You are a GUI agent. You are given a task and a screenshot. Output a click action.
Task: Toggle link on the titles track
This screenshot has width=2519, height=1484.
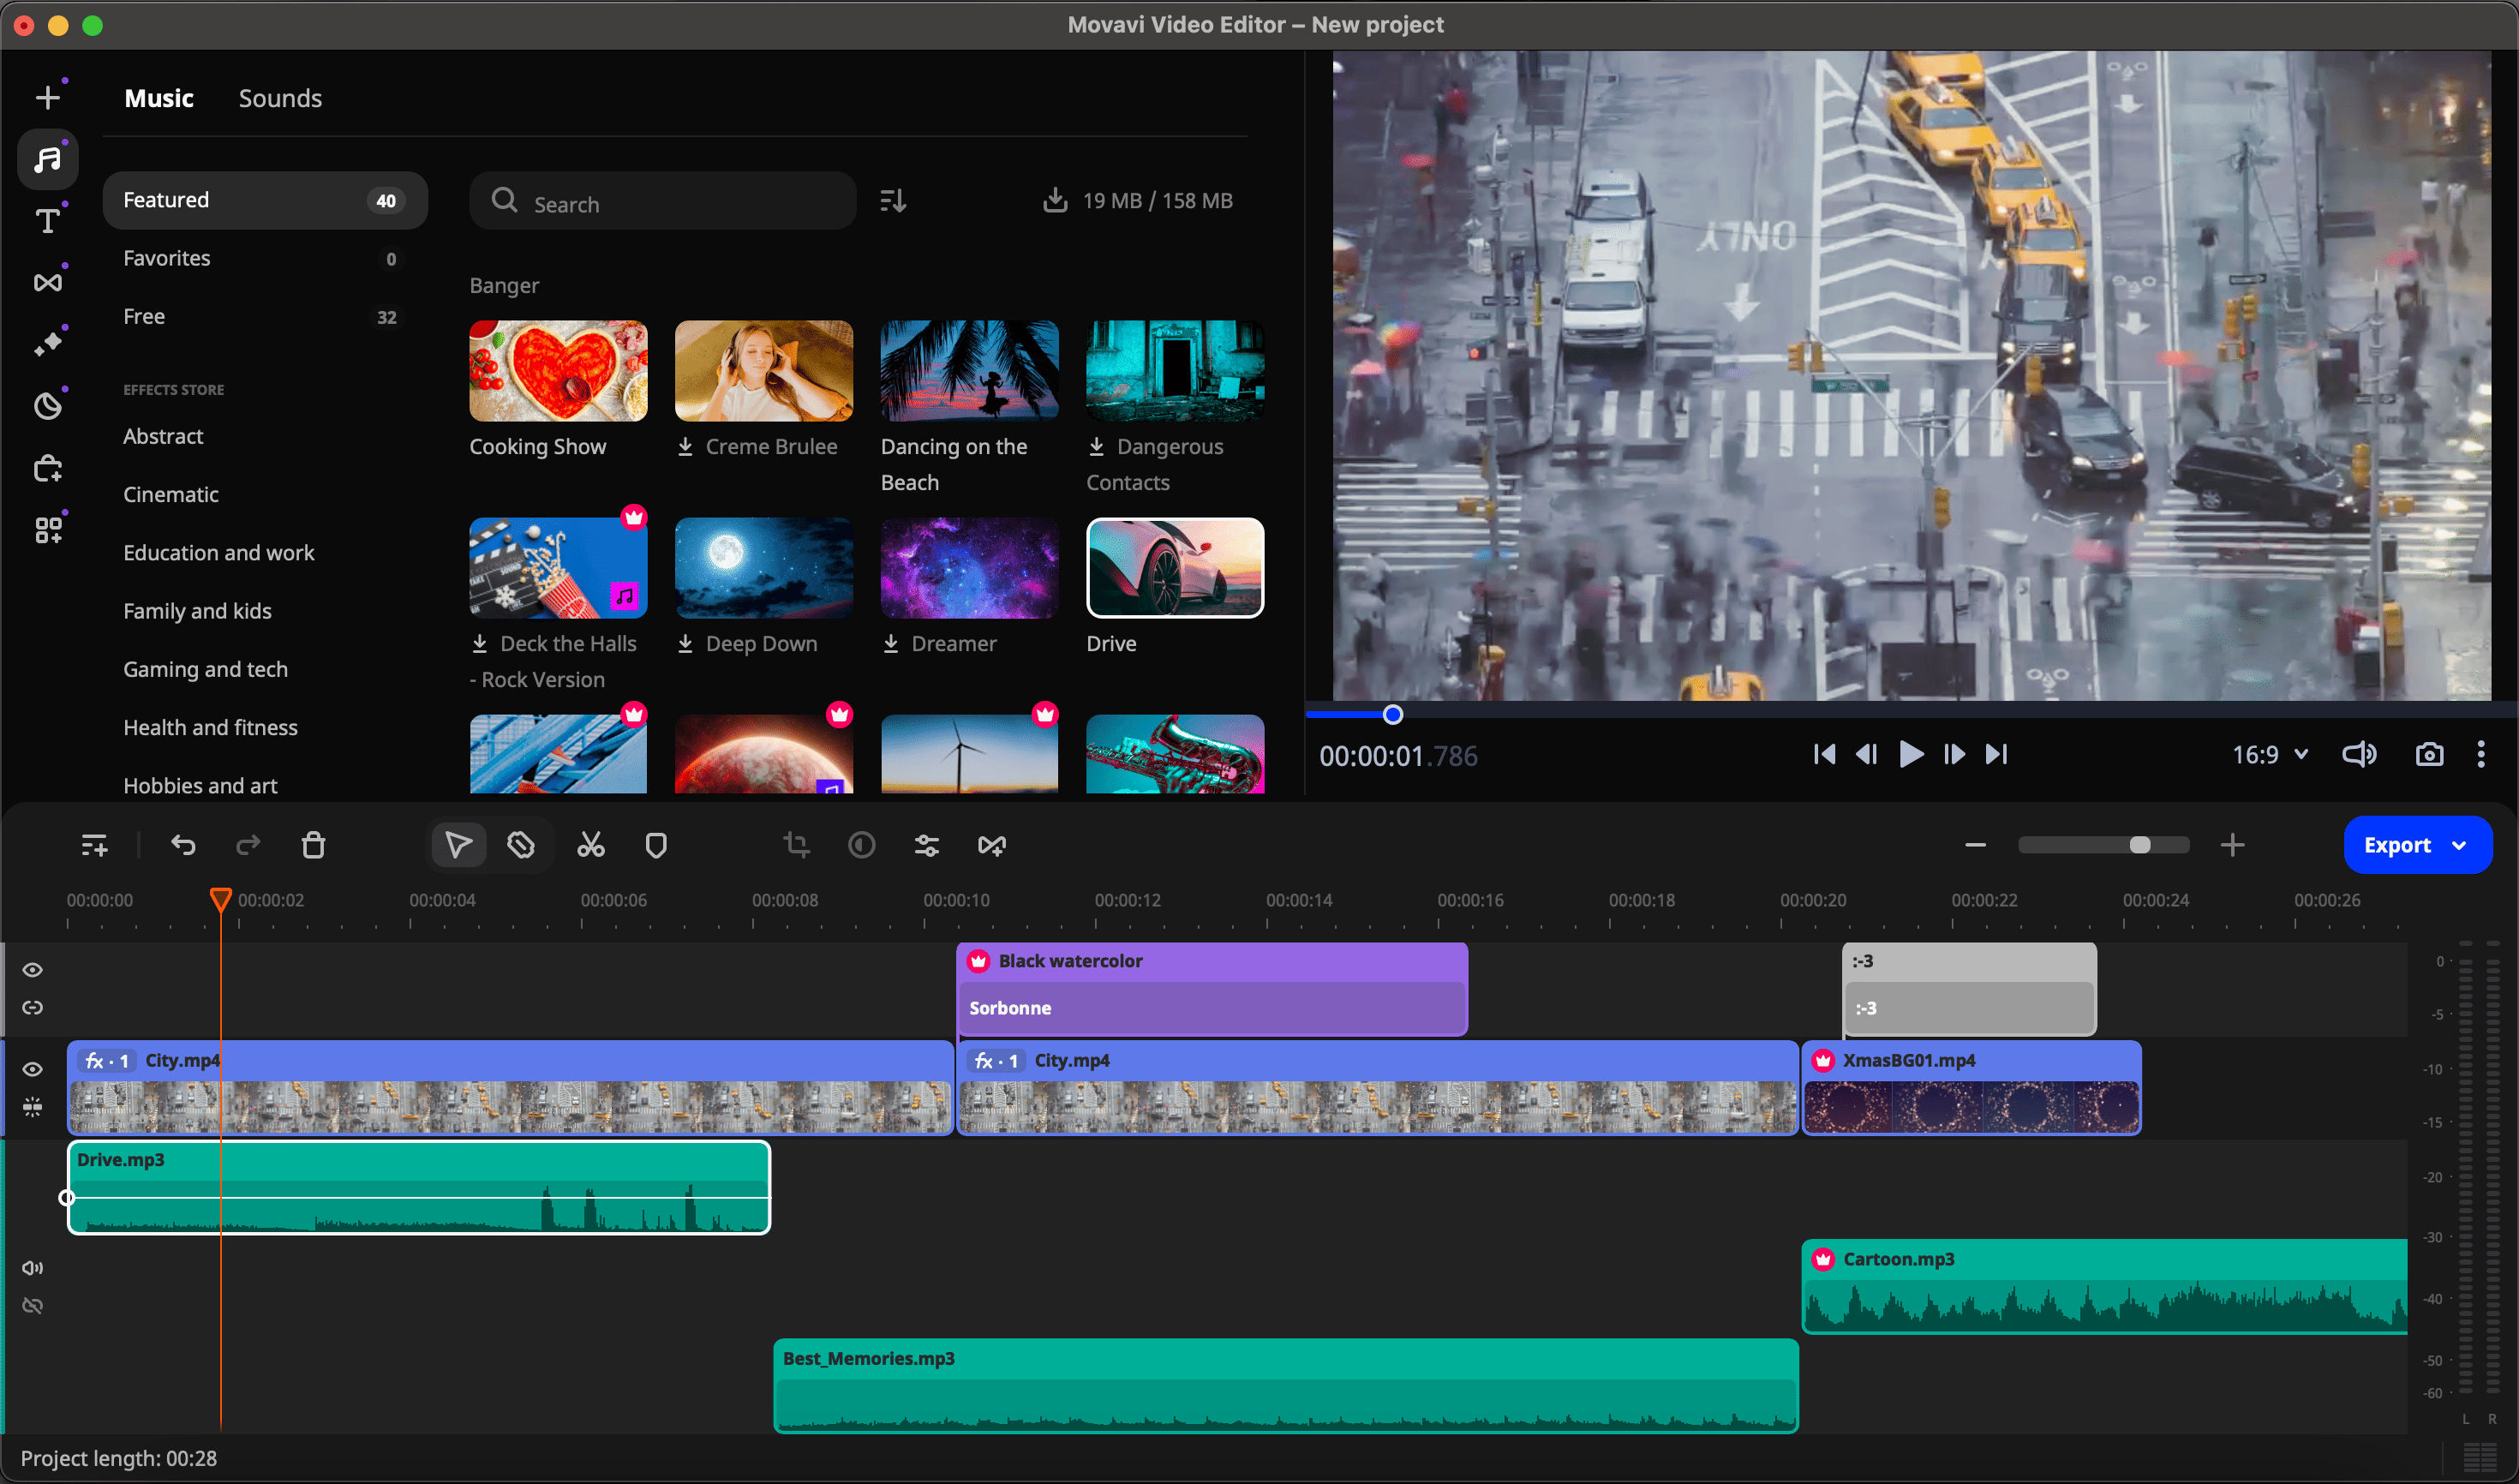(32, 1008)
